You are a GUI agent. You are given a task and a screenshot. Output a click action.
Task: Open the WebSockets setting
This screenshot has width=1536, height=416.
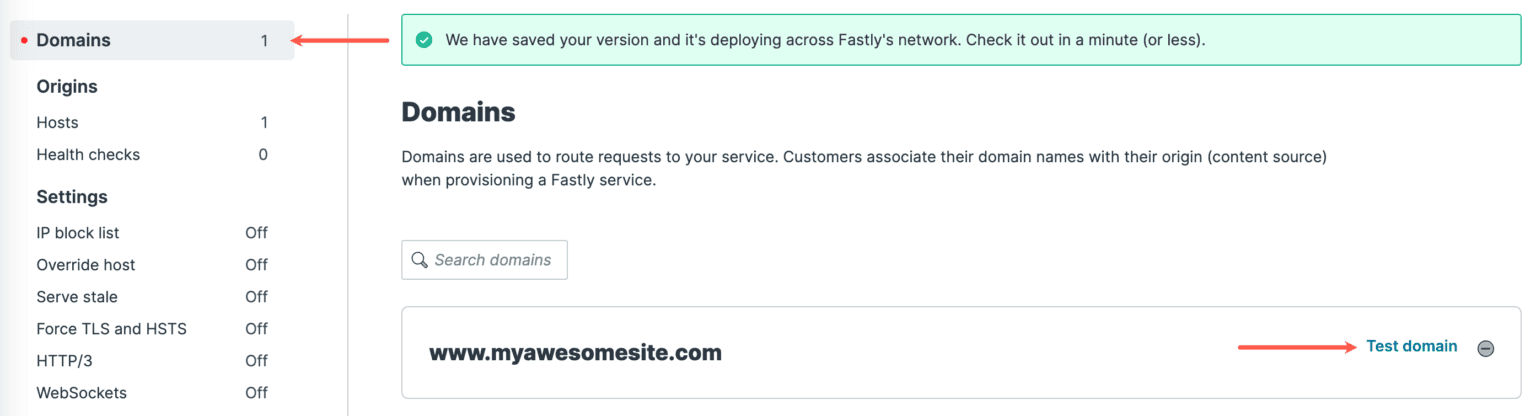[152, 393]
